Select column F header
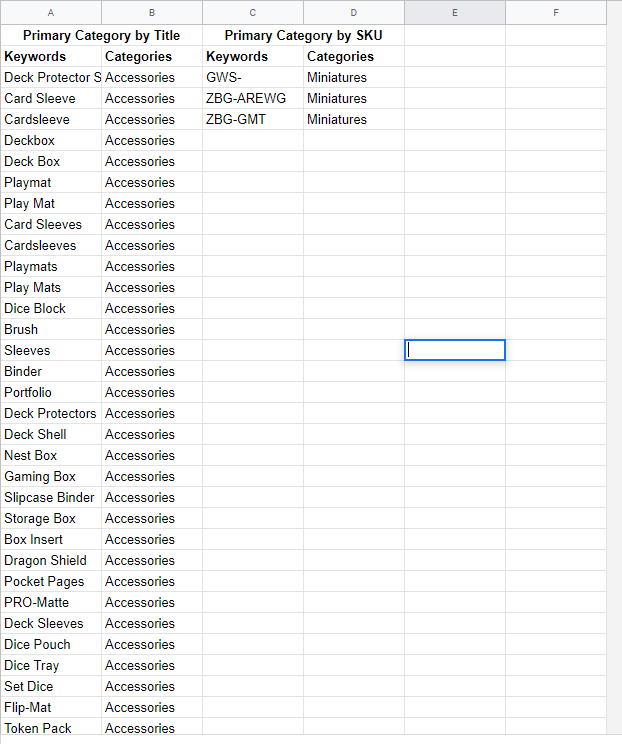 [x=556, y=13]
